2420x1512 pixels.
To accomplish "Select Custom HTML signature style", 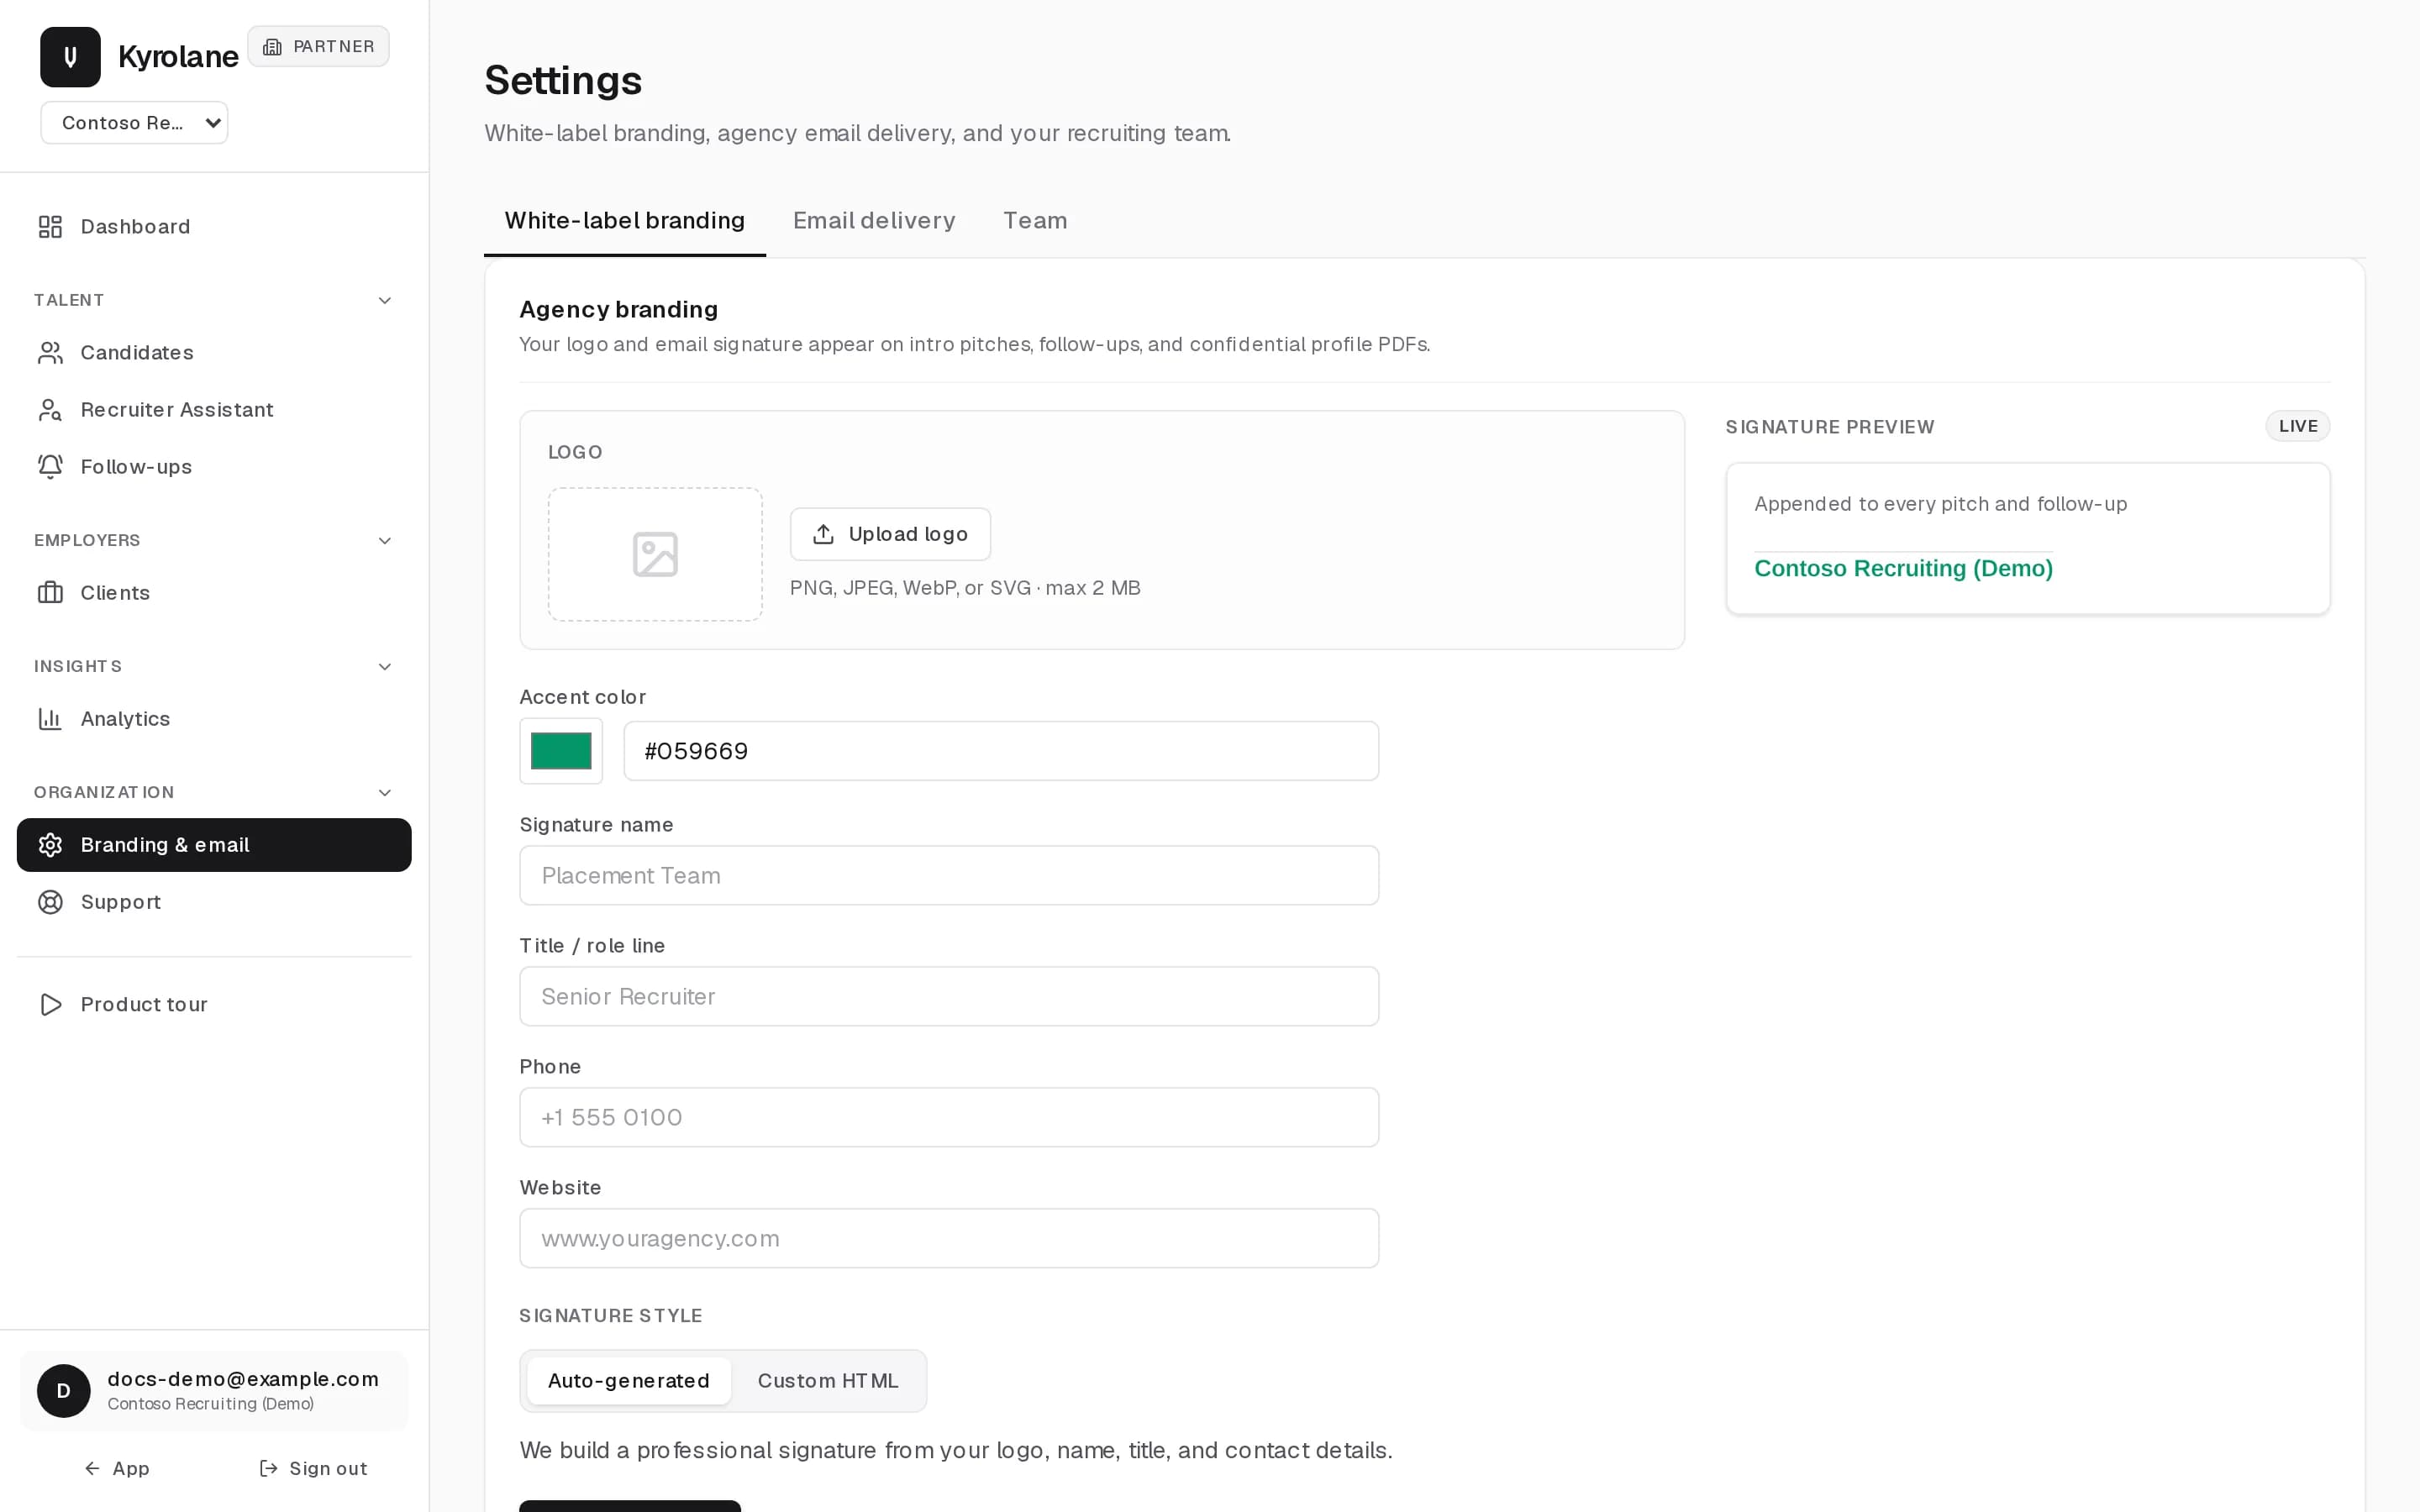I will pyautogui.click(x=828, y=1381).
